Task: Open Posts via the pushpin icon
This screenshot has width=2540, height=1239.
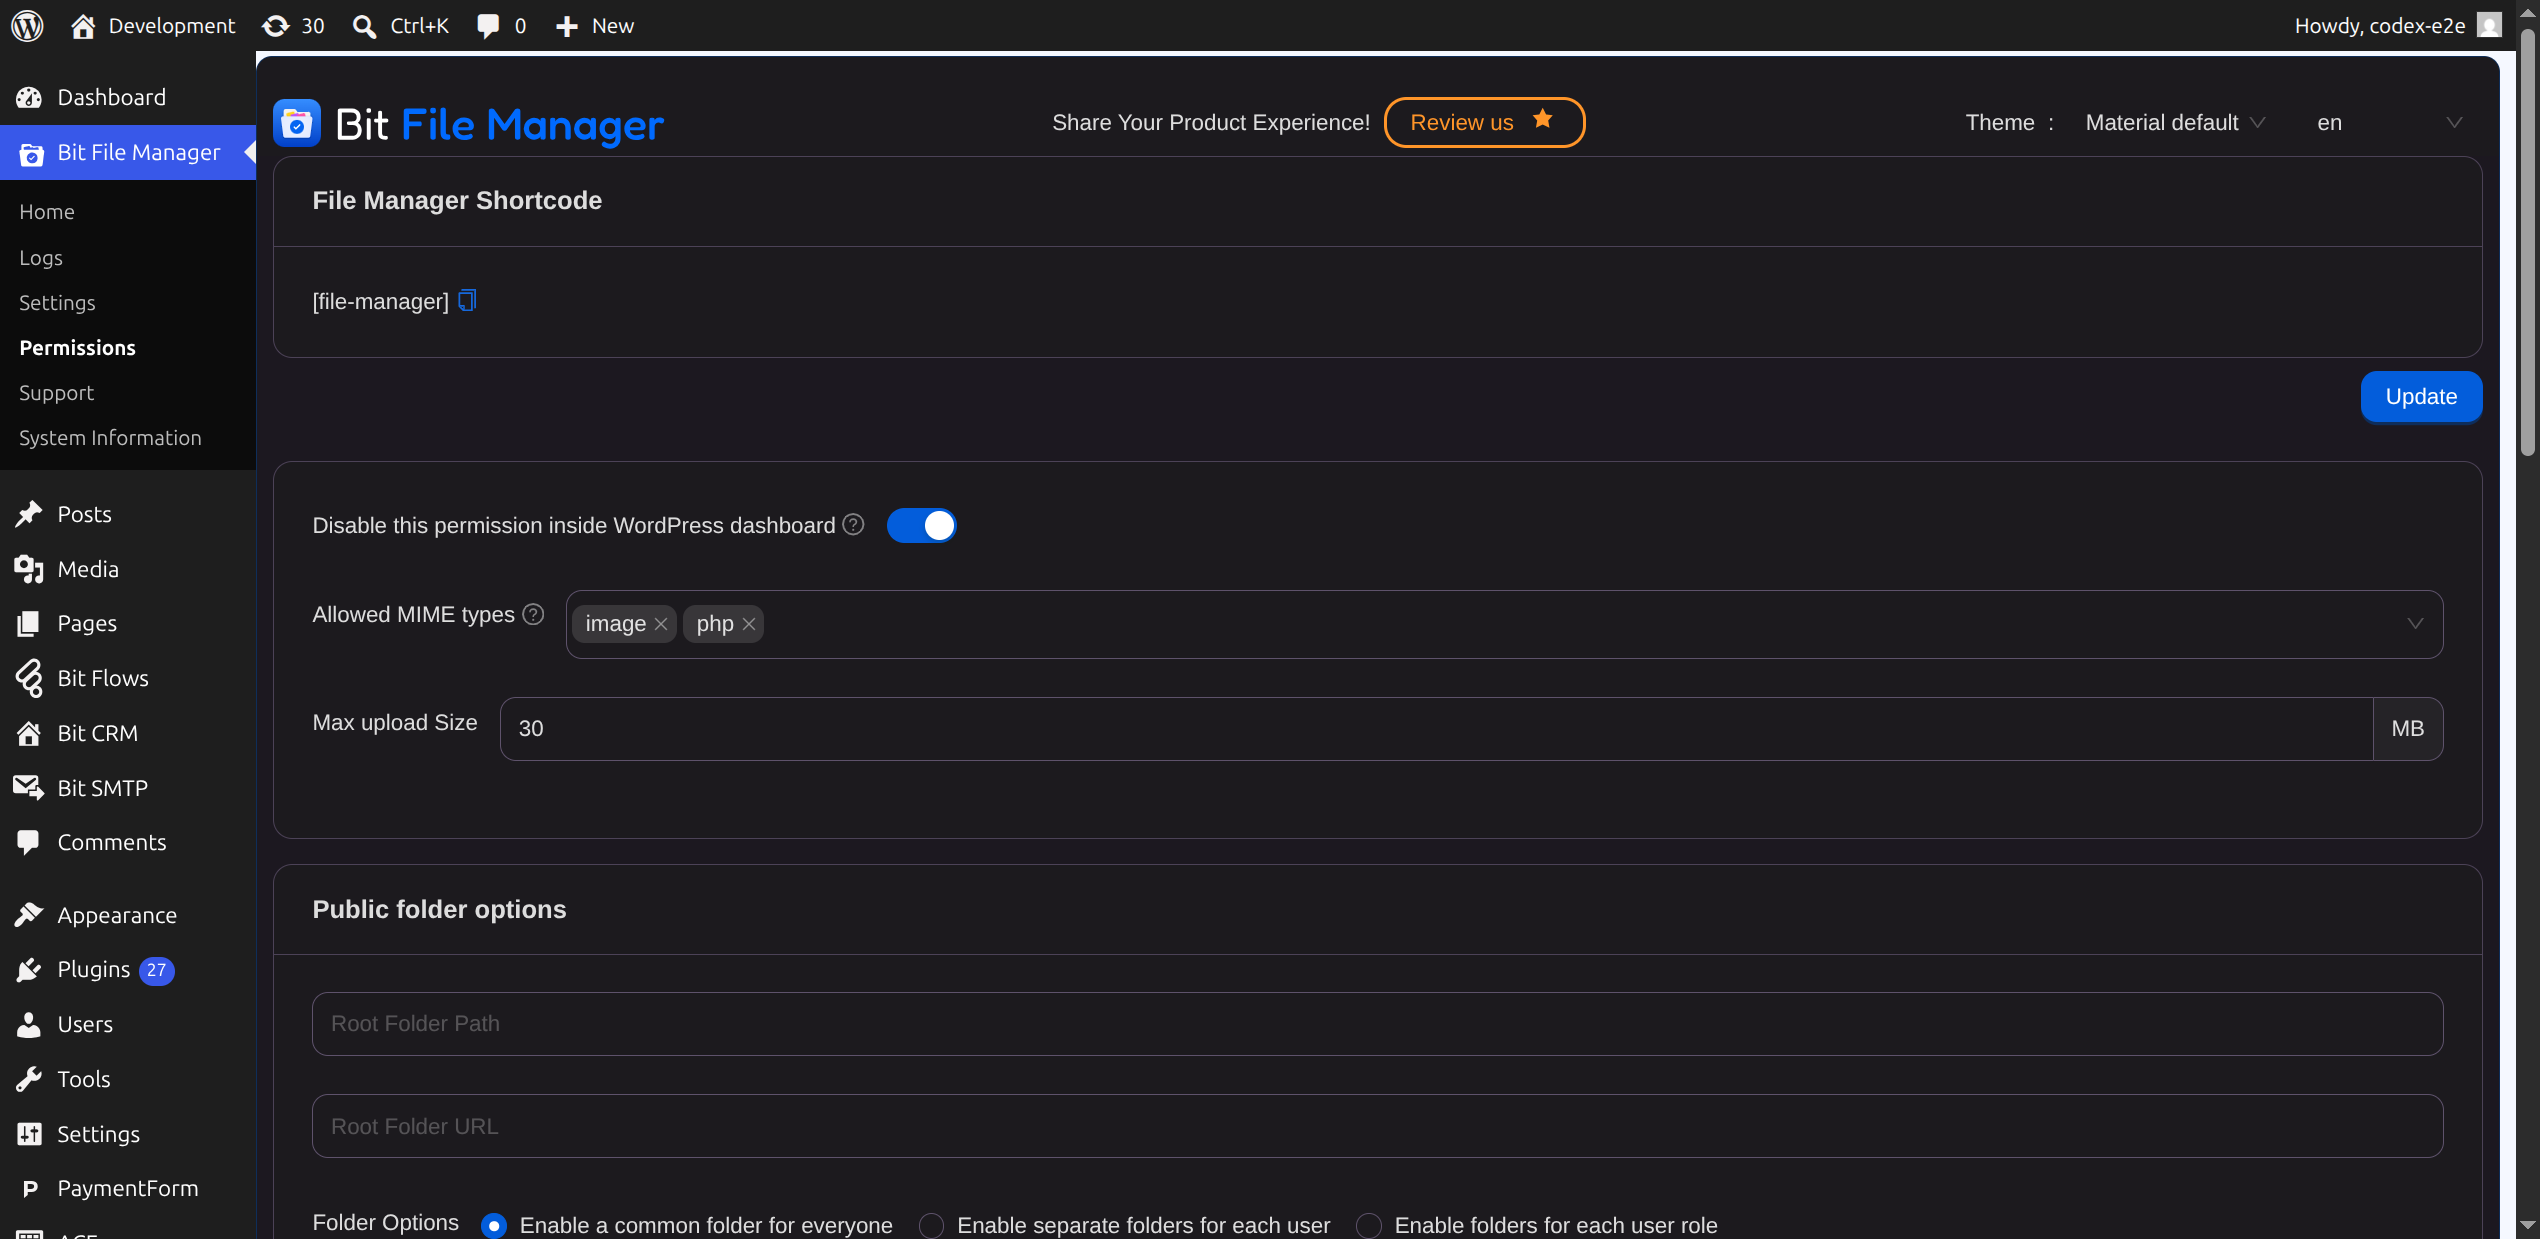Action: pyautogui.click(x=29, y=514)
